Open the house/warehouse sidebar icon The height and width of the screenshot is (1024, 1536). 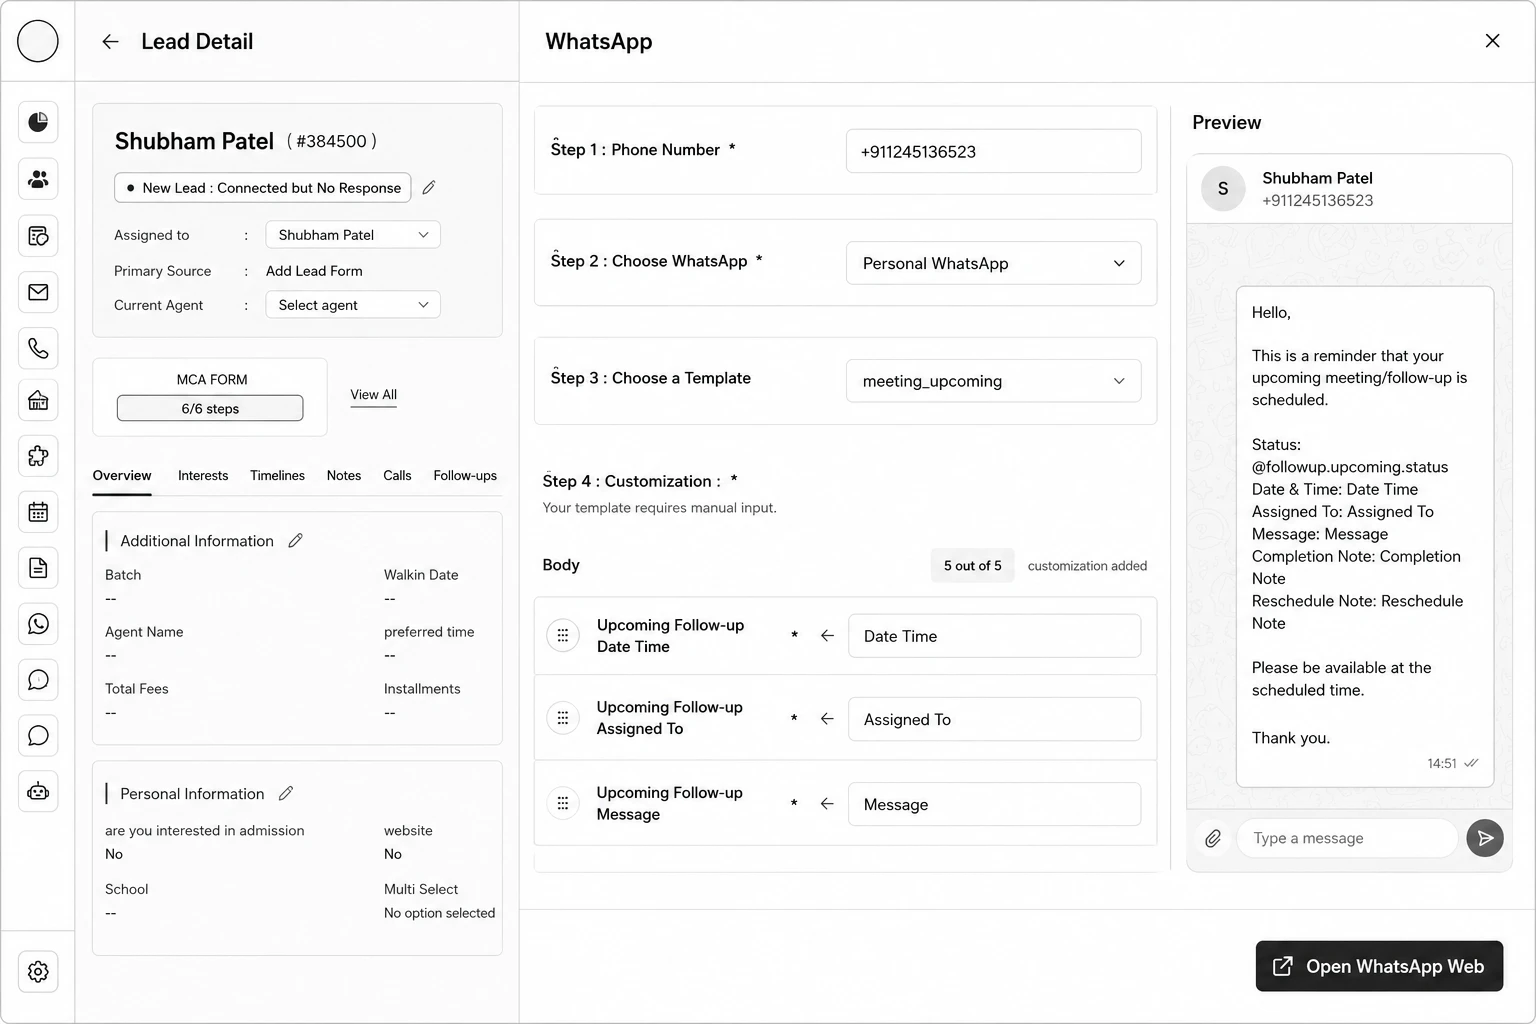pos(38,401)
